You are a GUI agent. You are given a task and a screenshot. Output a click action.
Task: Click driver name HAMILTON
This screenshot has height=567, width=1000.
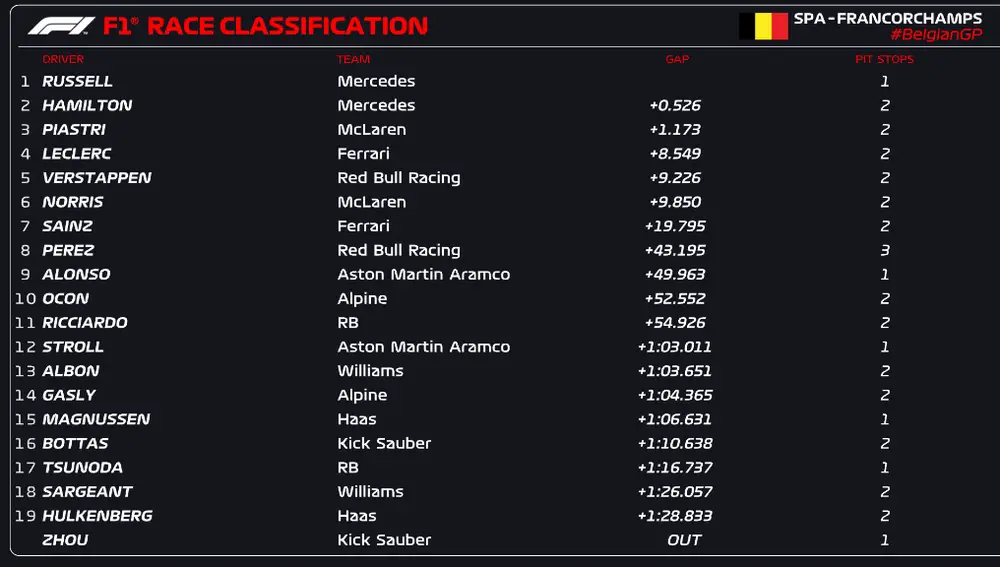click(87, 105)
